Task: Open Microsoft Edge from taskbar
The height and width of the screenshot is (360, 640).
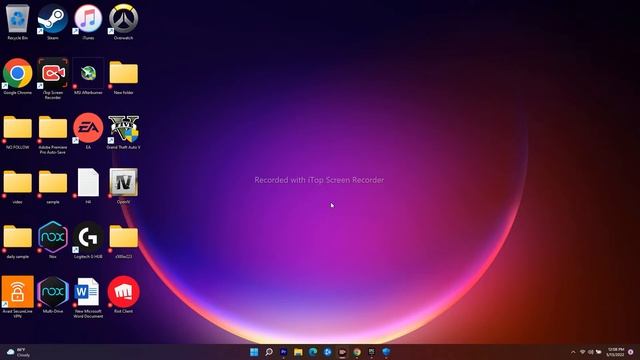Action: coord(313,352)
